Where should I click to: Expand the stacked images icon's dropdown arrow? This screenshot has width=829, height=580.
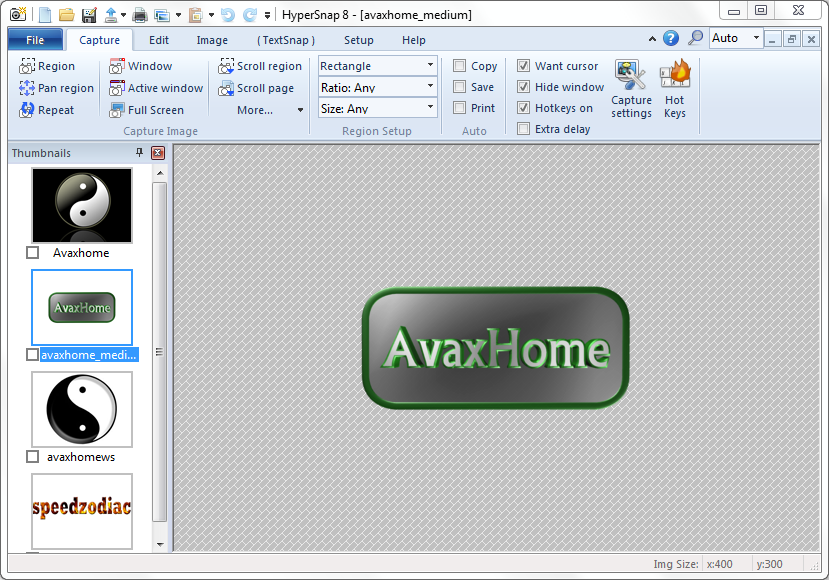click(178, 15)
